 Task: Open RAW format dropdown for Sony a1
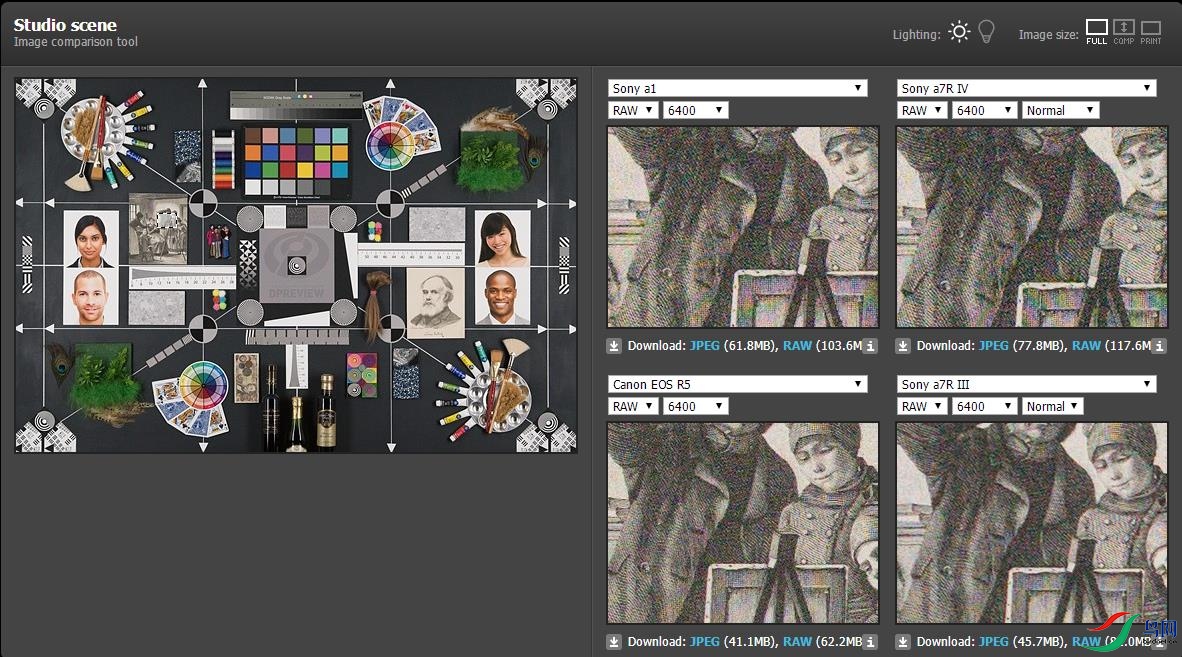[x=633, y=110]
